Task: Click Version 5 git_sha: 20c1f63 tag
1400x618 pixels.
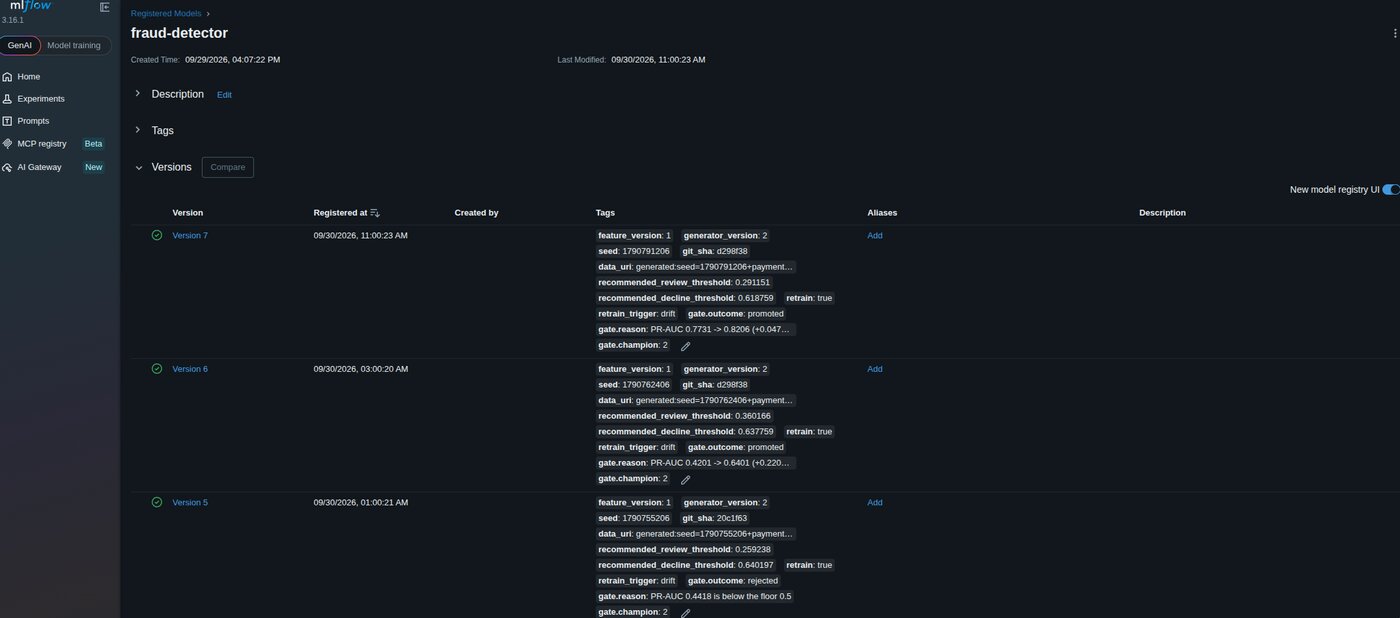Action: pos(715,519)
